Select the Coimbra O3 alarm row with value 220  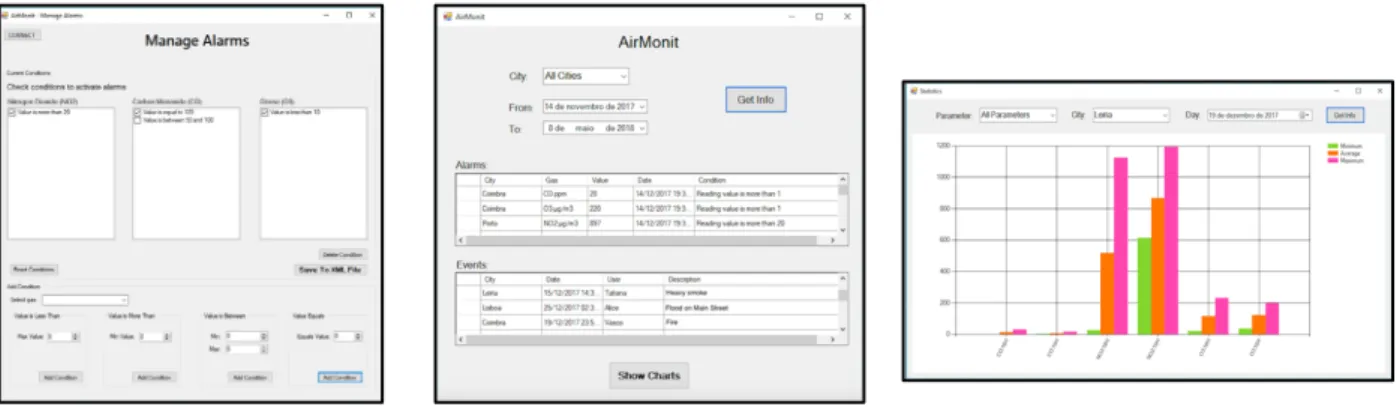point(647,209)
